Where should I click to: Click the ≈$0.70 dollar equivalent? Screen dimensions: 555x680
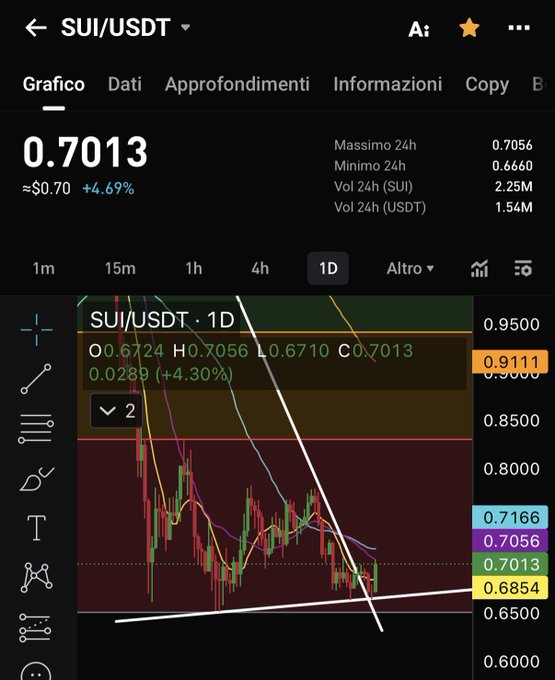coord(46,188)
